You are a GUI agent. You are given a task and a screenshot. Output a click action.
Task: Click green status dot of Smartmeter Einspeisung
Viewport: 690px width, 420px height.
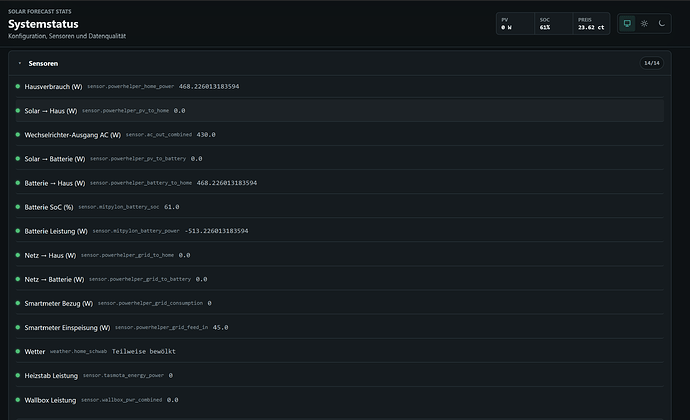pos(18,327)
